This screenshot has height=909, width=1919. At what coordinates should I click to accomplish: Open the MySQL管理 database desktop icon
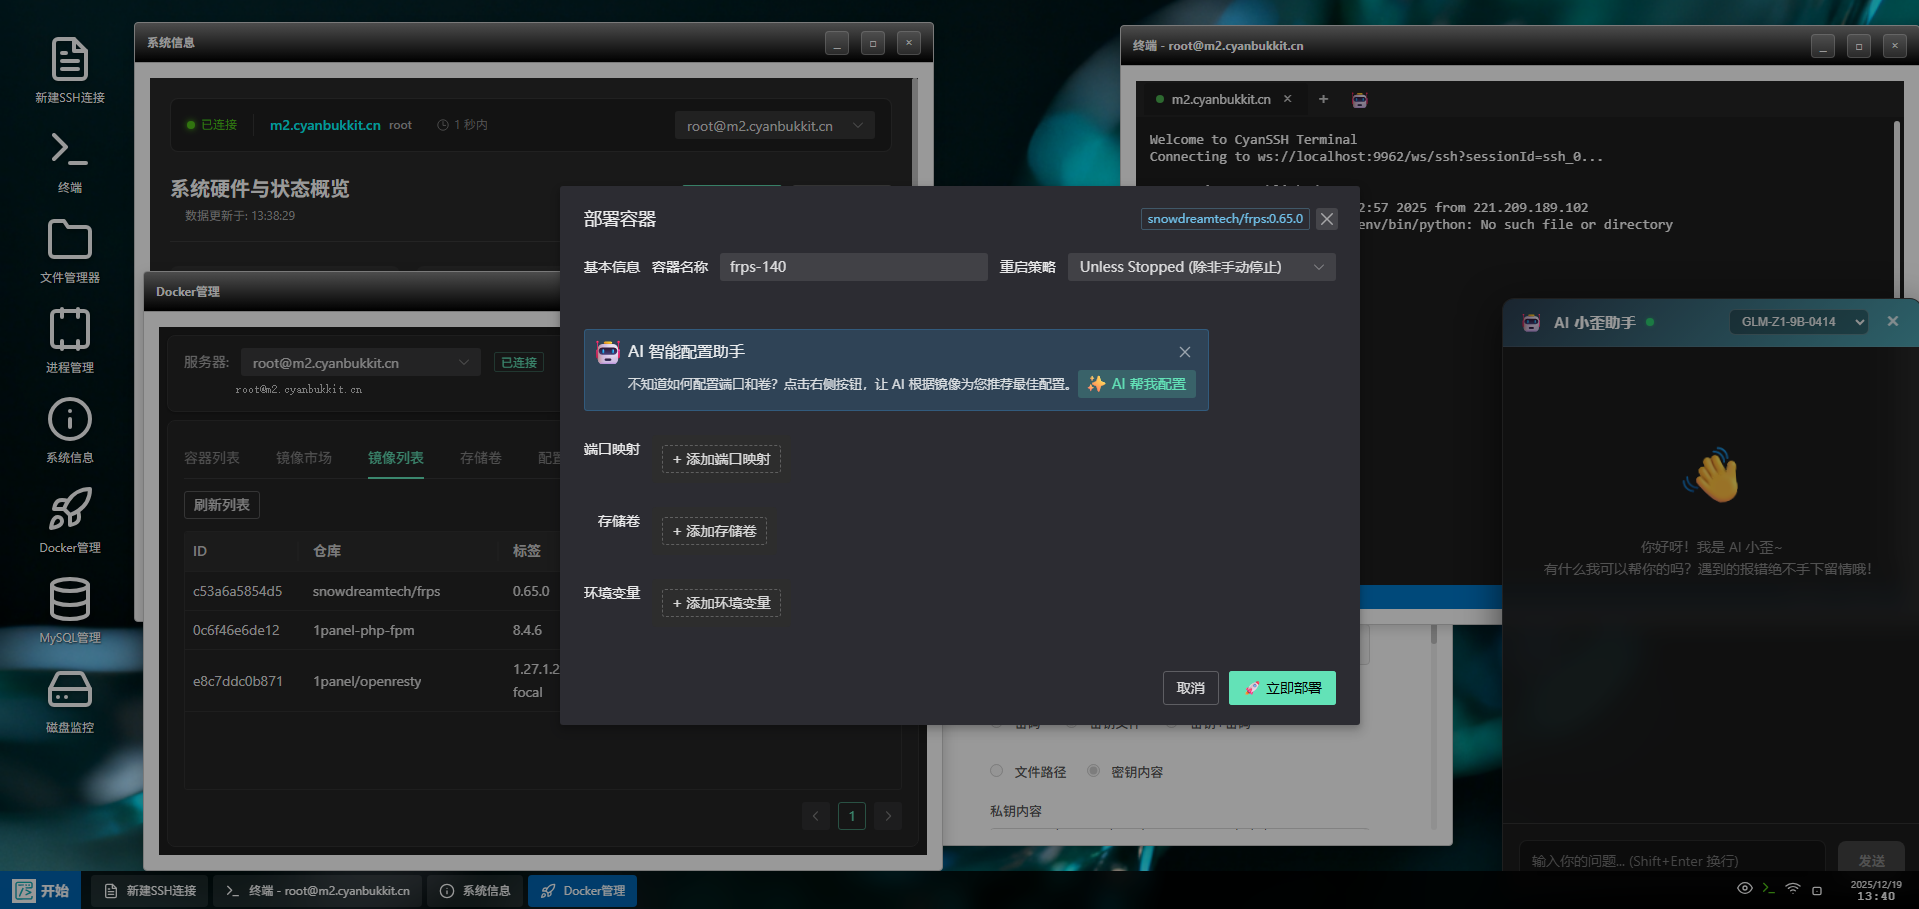coord(69,611)
